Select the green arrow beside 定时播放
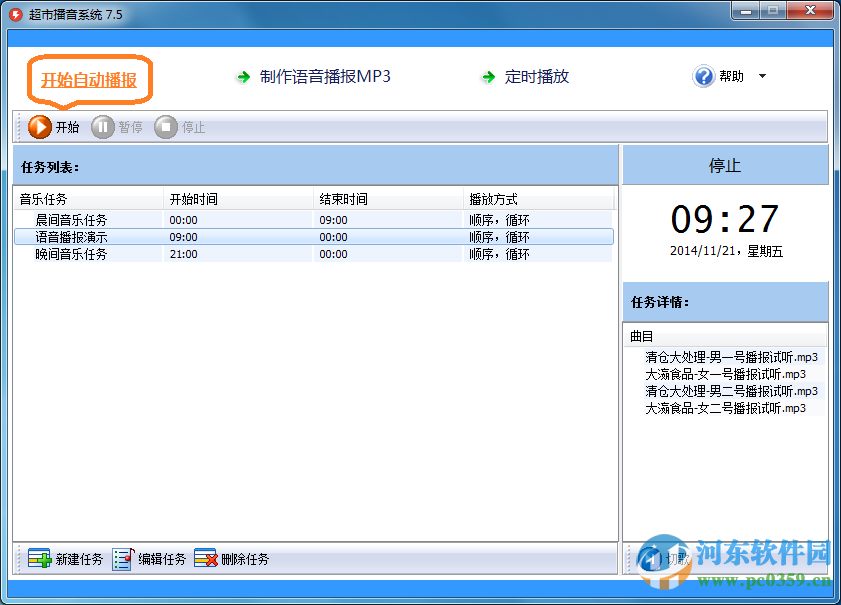841x605 pixels. click(x=488, y=76)
